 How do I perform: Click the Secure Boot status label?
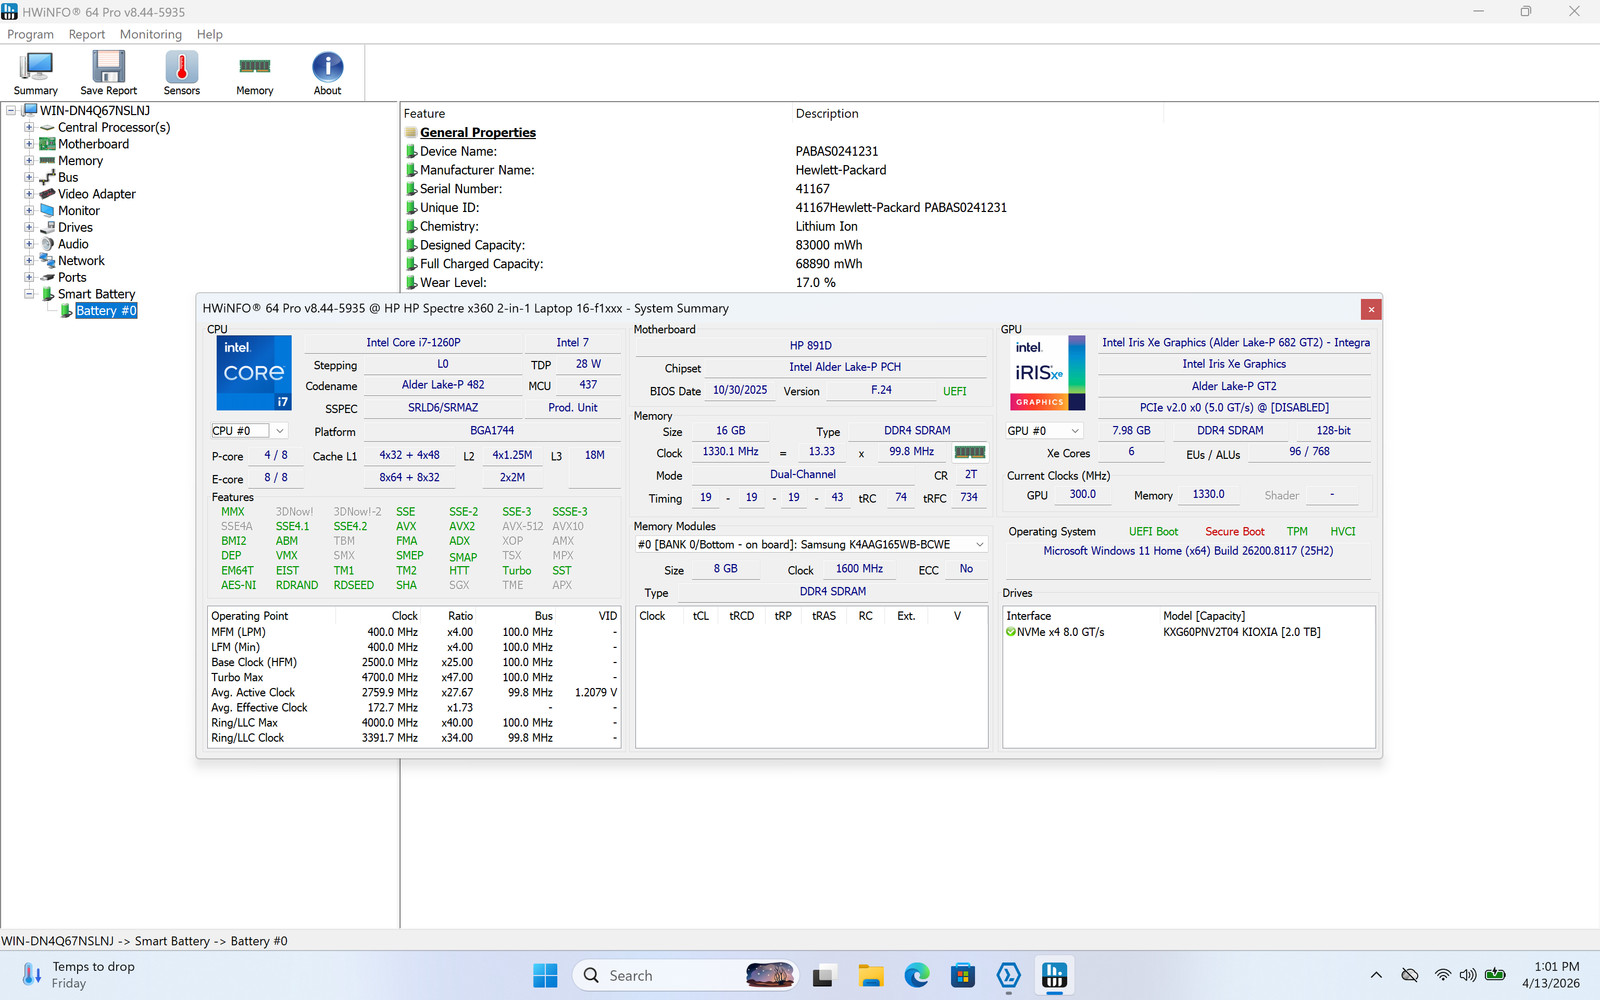(x=1235, y=532)
